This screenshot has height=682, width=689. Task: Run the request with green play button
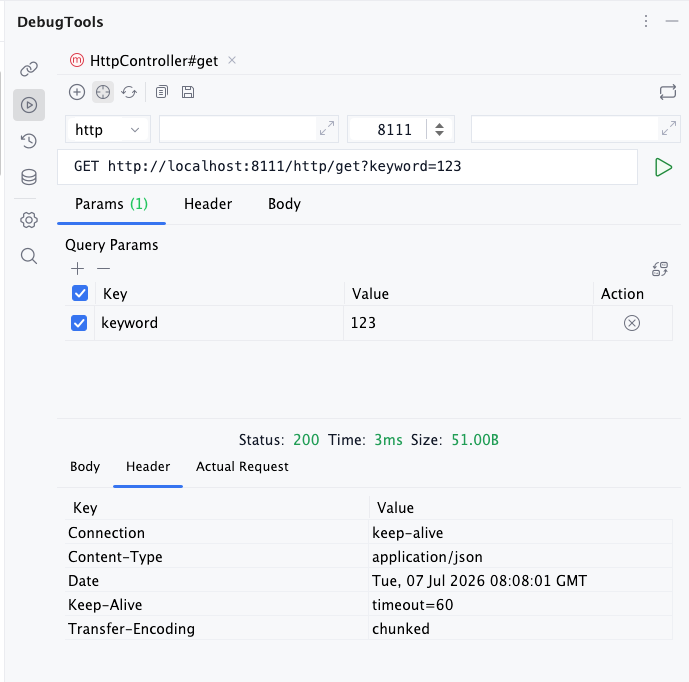pos(663,167)
